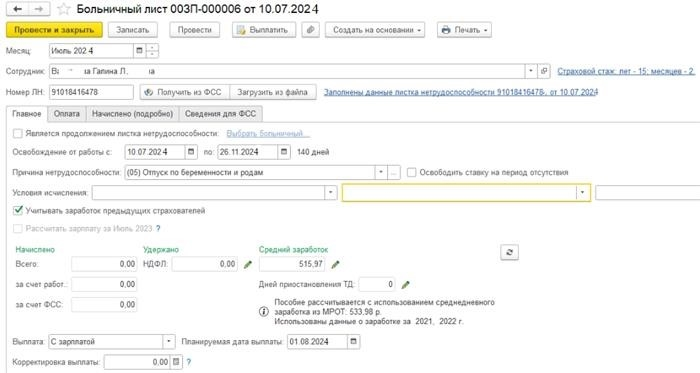Edit Средний заработок via pencil icon

(335, 265)
